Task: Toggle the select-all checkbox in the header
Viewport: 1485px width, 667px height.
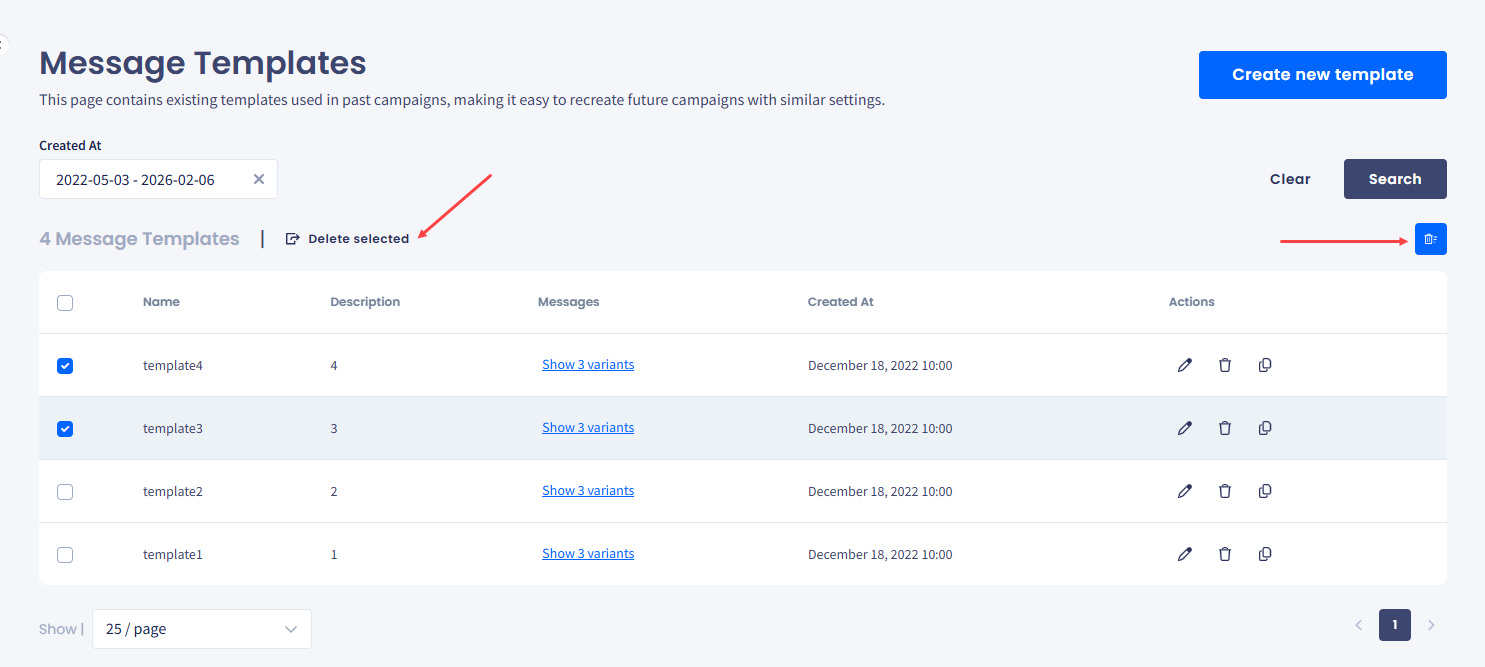Action: pos(65,302)
